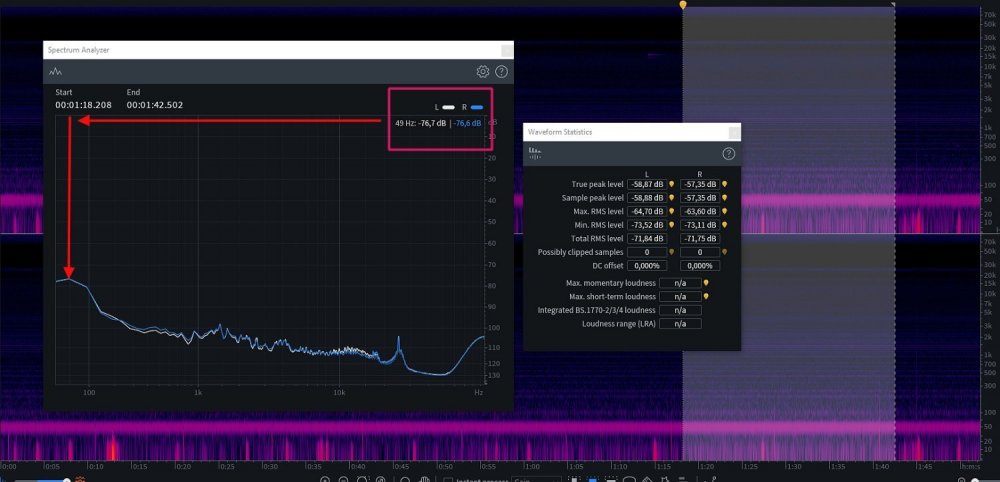Screen dimensions: 1000x482
Task: Click the Max. momentary loudness marker pin
Action: 706,283
